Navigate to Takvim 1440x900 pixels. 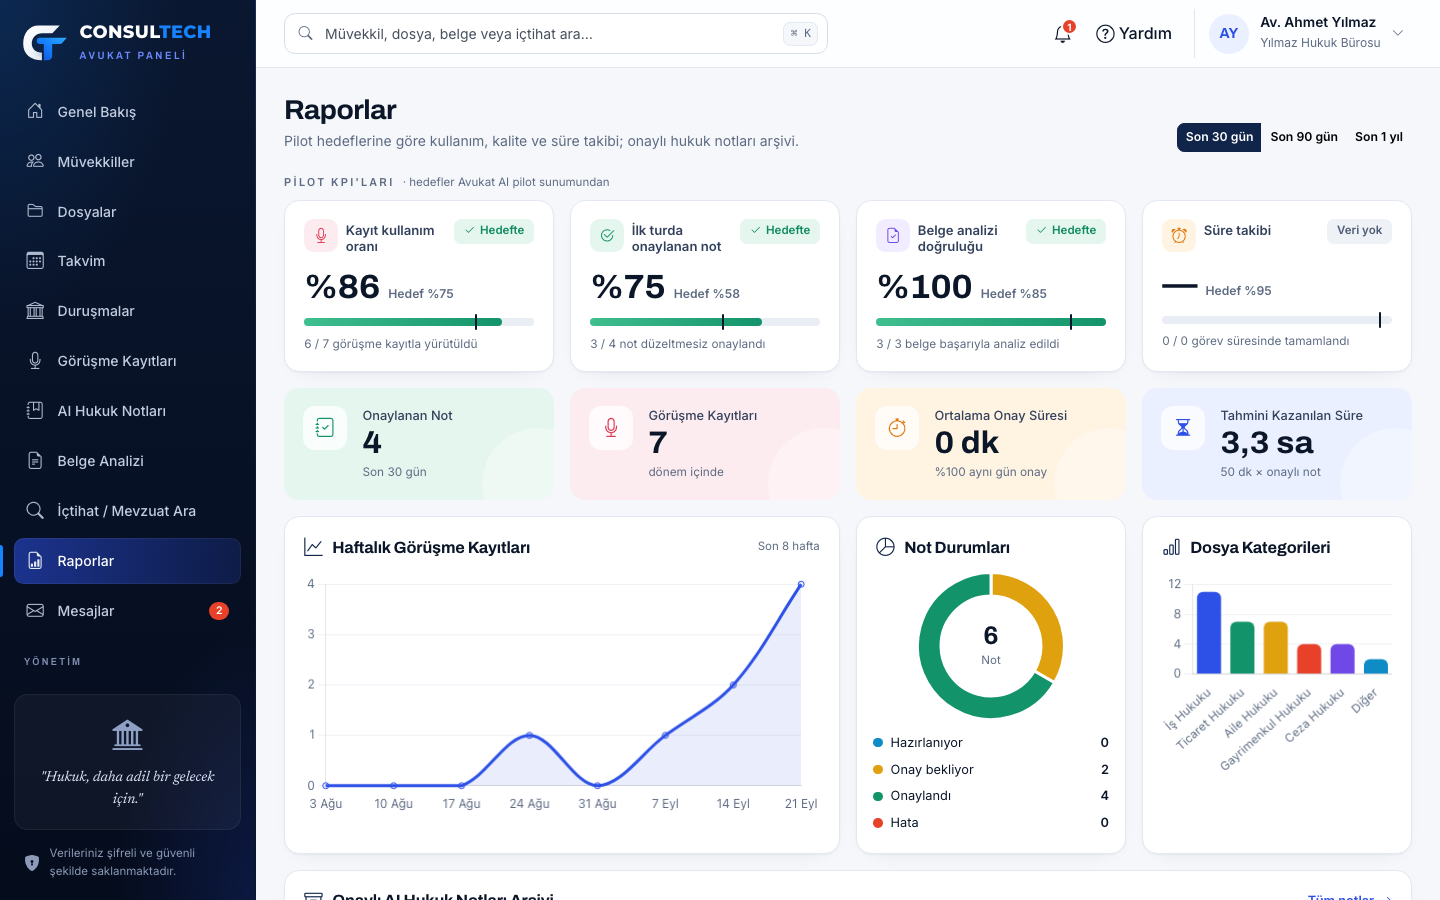click(x=127, y=261)
